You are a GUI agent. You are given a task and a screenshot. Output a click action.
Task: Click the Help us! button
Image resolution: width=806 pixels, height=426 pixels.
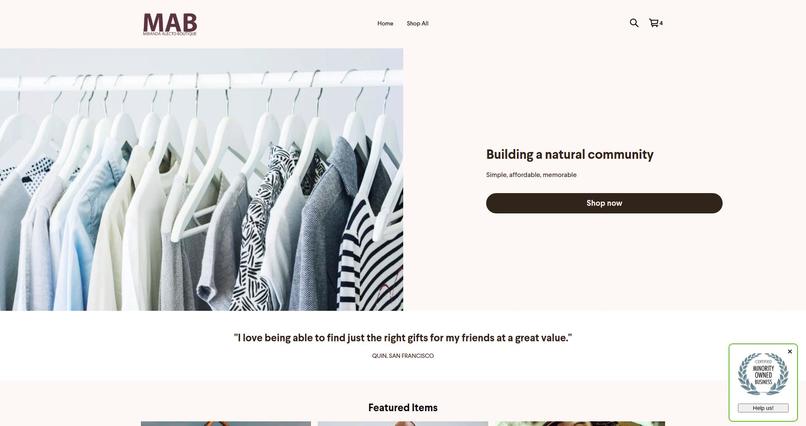763,408
